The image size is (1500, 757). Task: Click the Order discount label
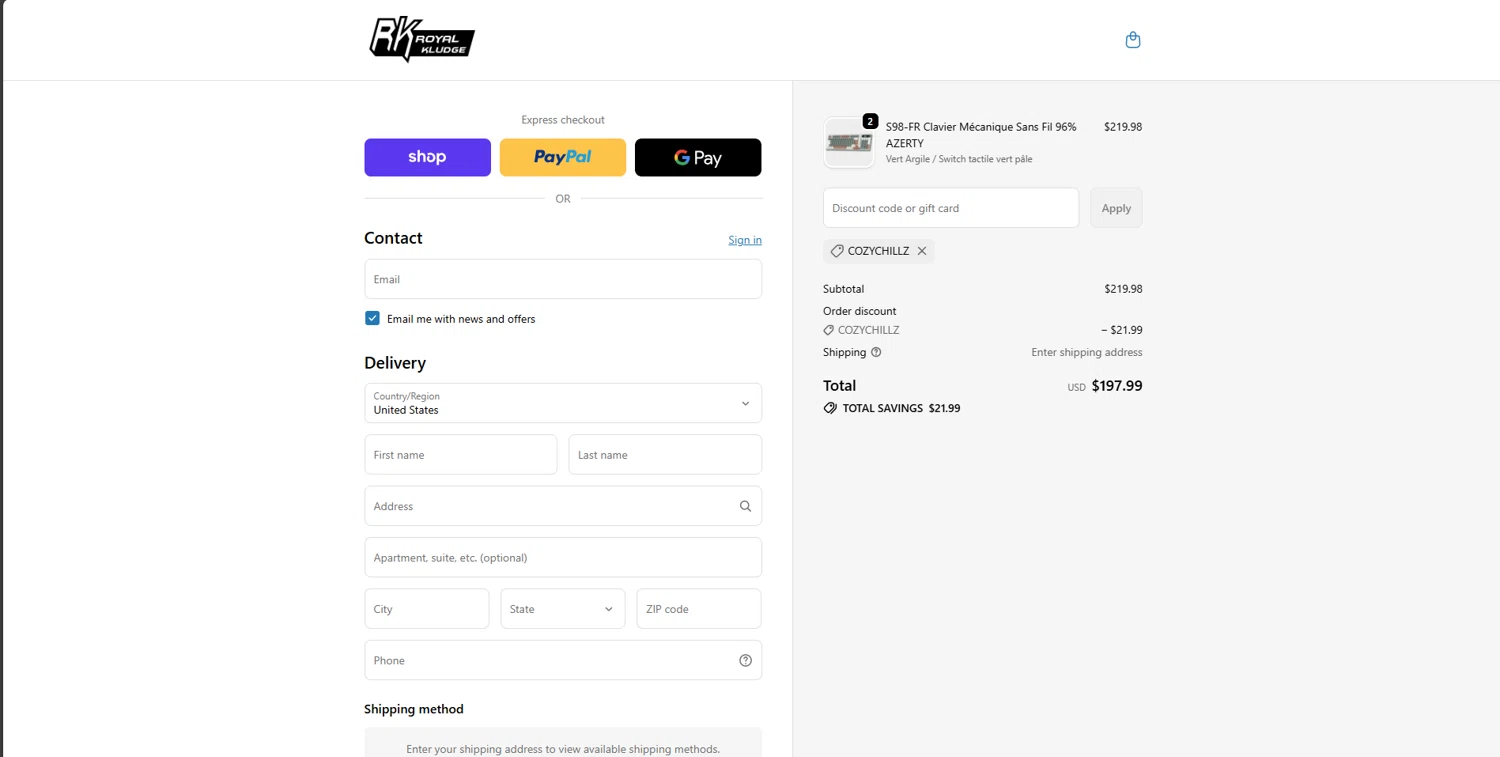coord(860,311)
